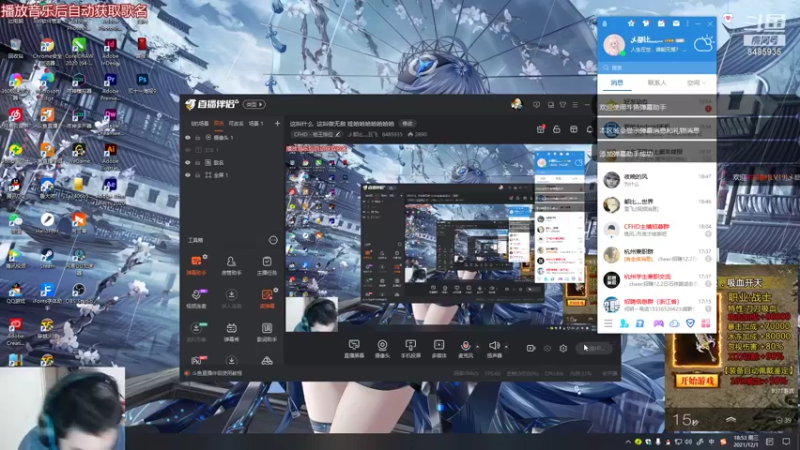
Task: Open the QQ games controller icon
Action: [659, 323]
